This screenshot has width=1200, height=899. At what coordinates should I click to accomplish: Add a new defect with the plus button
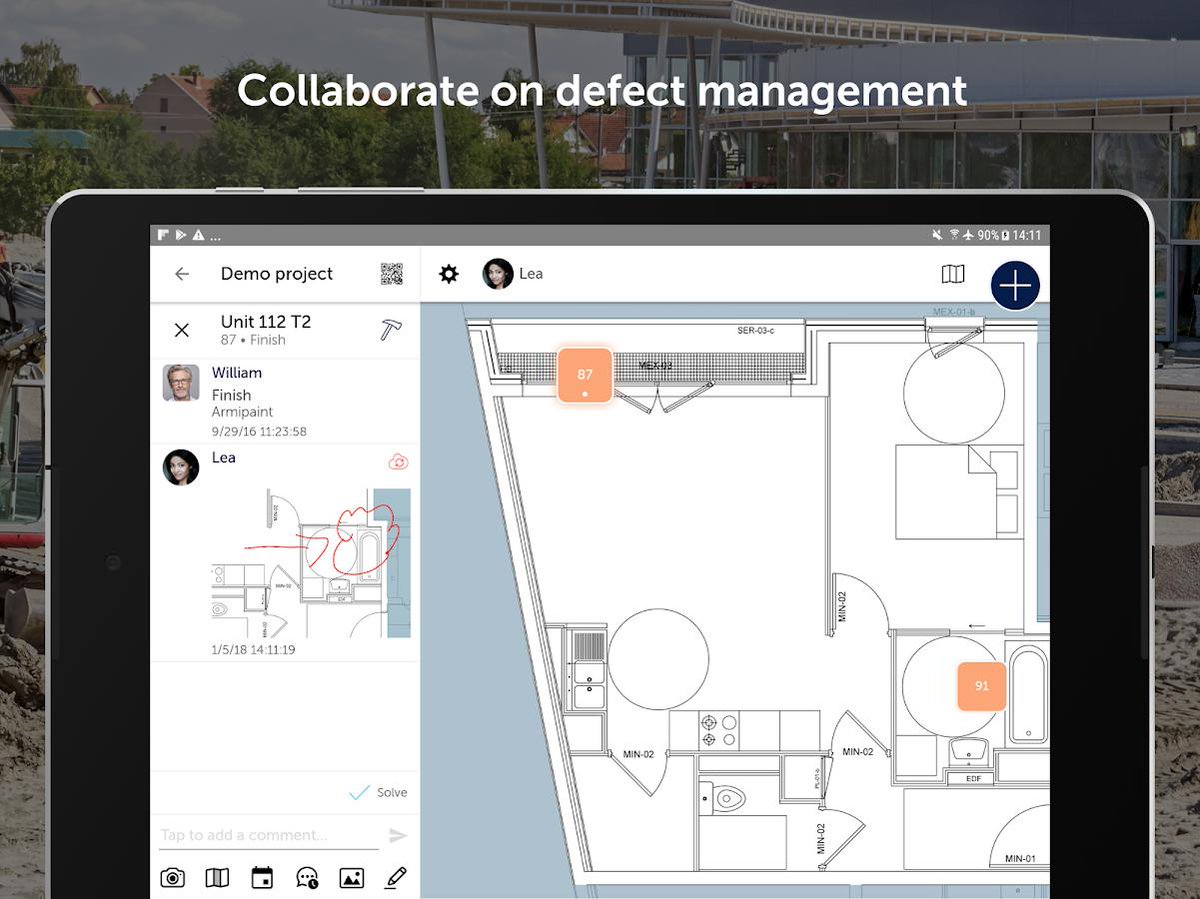click(1015, 286)
